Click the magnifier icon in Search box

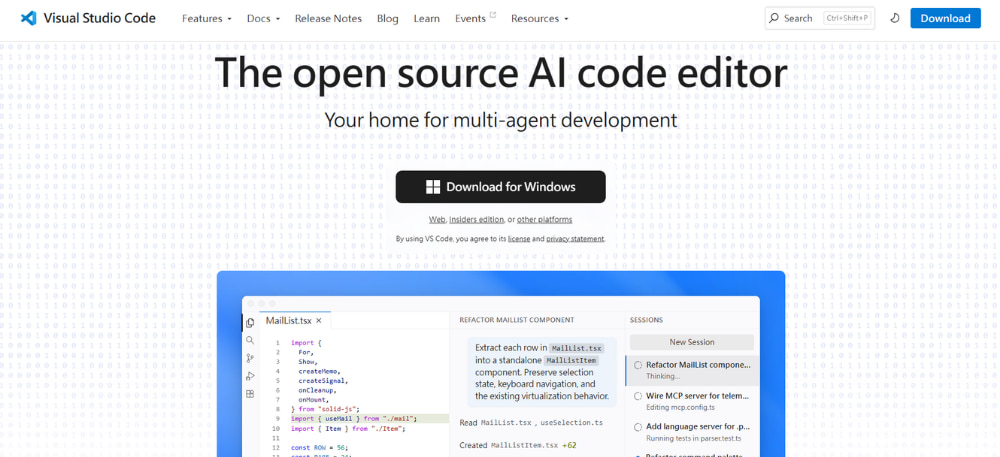click(x=774, y=18)
